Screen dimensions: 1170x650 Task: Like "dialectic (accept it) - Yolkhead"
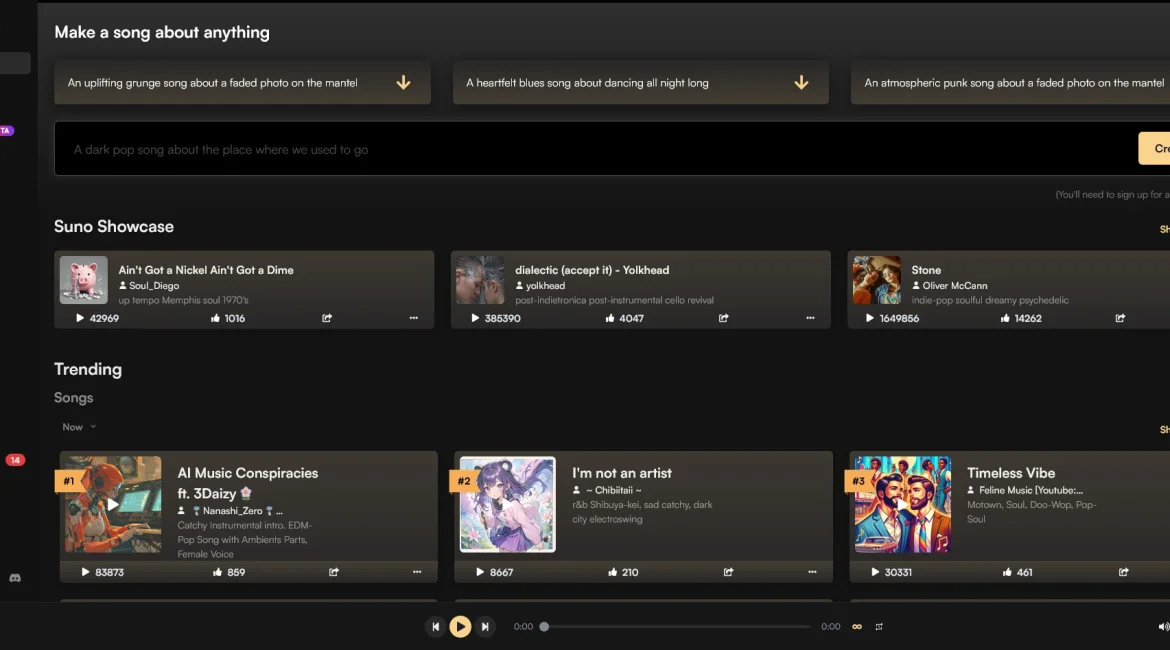(x=610, y=318)
